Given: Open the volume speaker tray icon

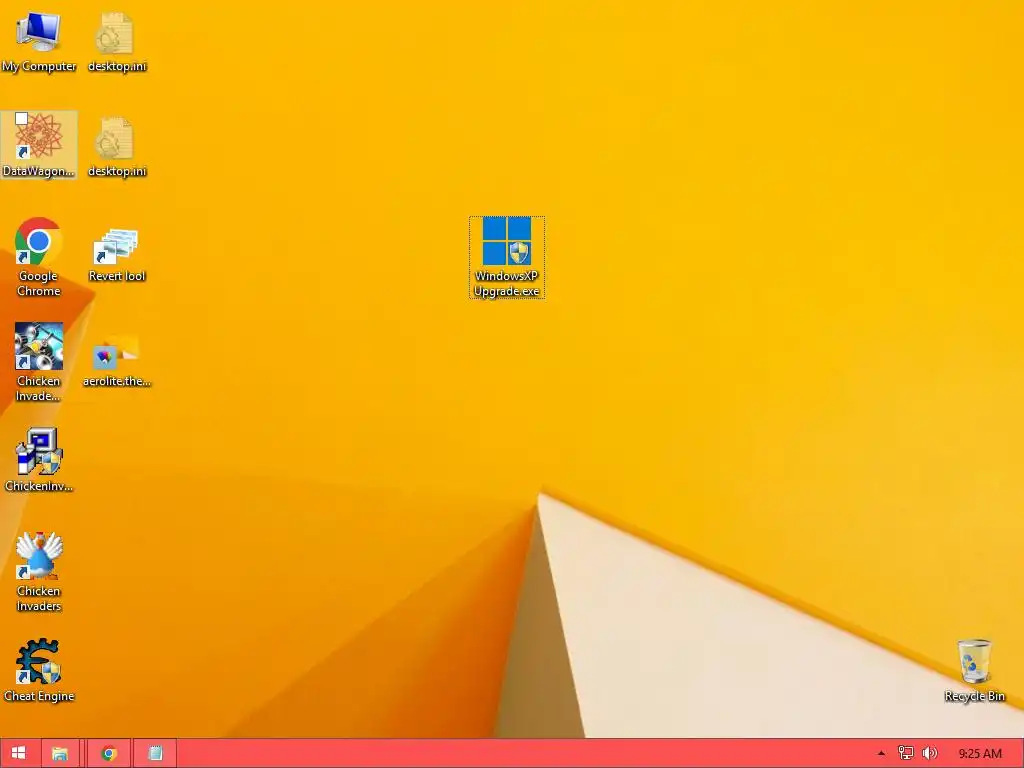Looking at the screenshot, I should pos(930,754).
